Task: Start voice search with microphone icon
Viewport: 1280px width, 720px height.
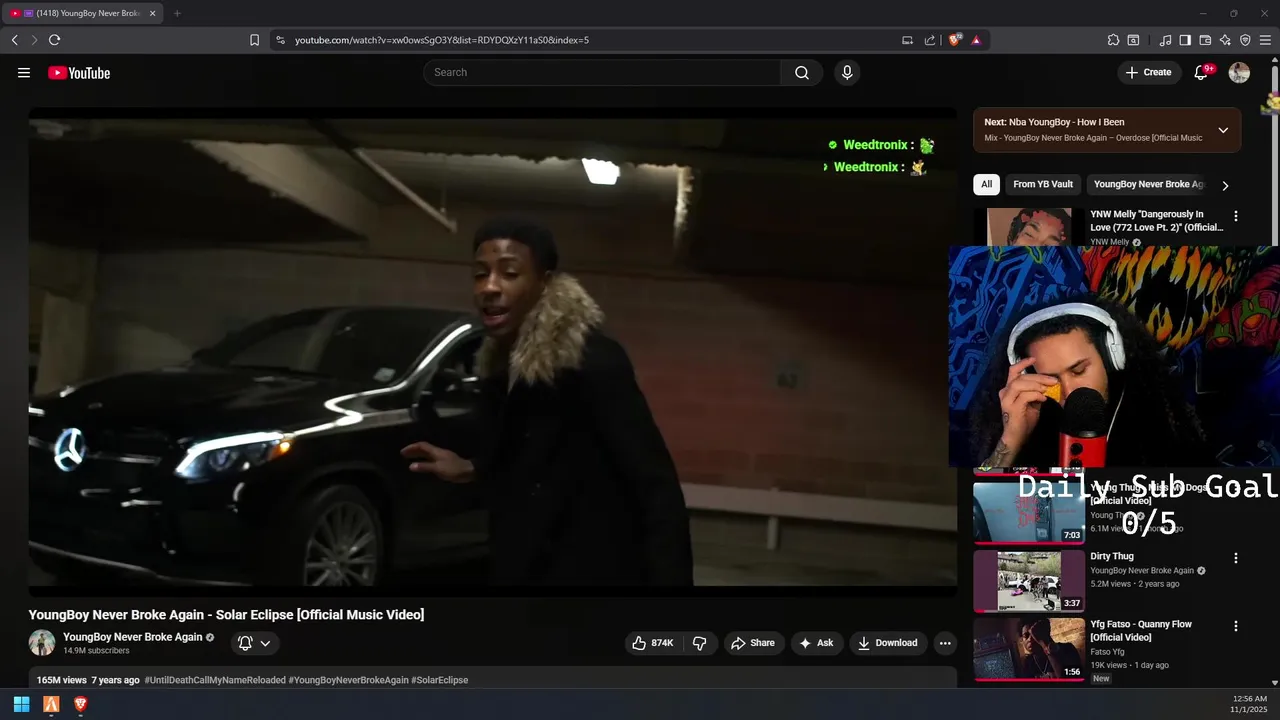Action: [x=847, y=72]
